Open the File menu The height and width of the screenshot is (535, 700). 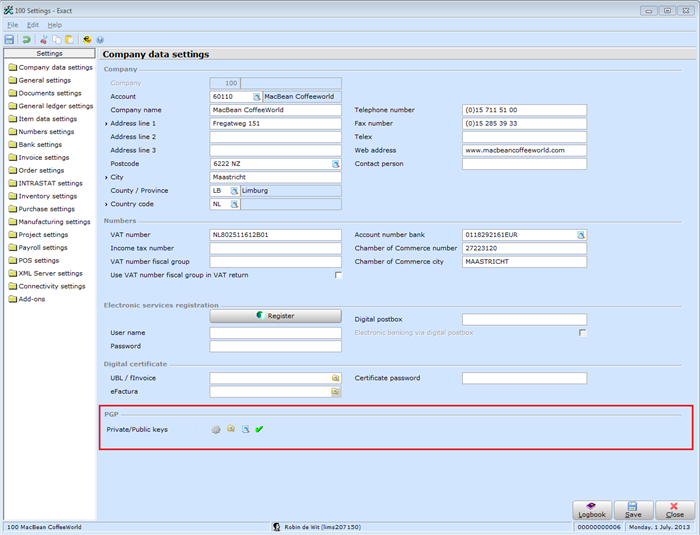[12, 25]
